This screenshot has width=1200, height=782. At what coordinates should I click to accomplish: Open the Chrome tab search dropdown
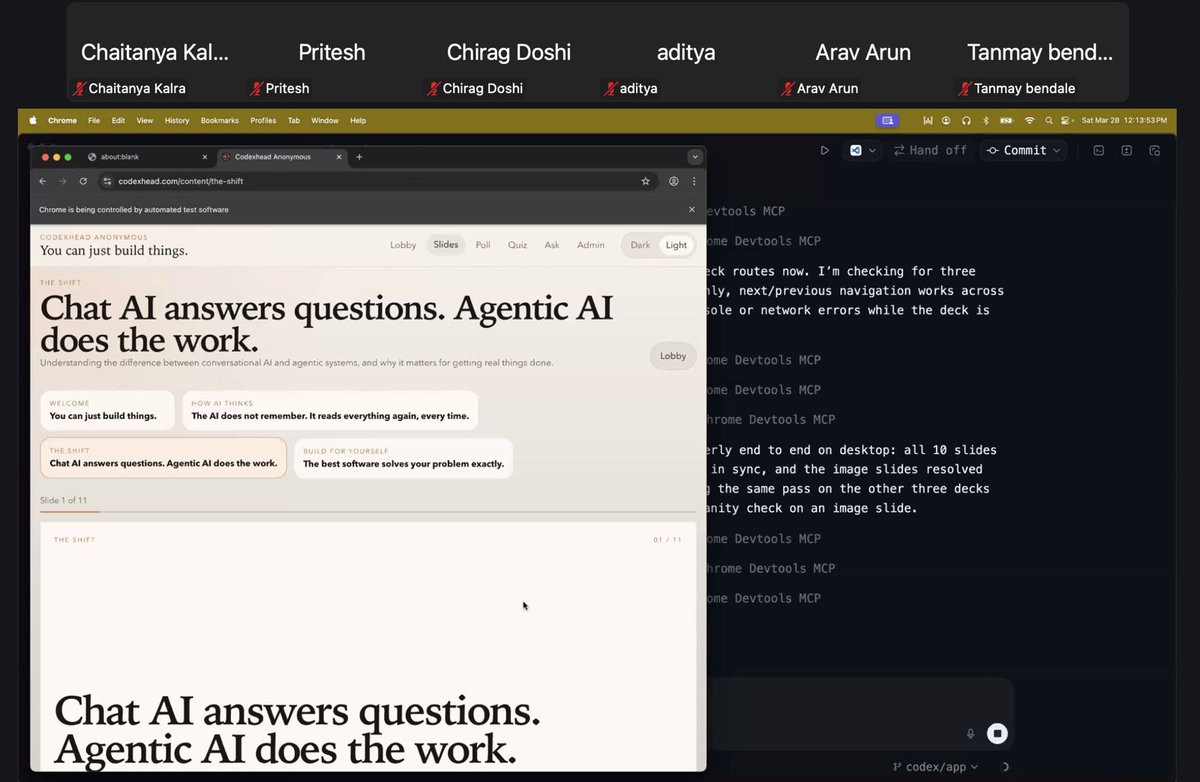pos(694,157)
